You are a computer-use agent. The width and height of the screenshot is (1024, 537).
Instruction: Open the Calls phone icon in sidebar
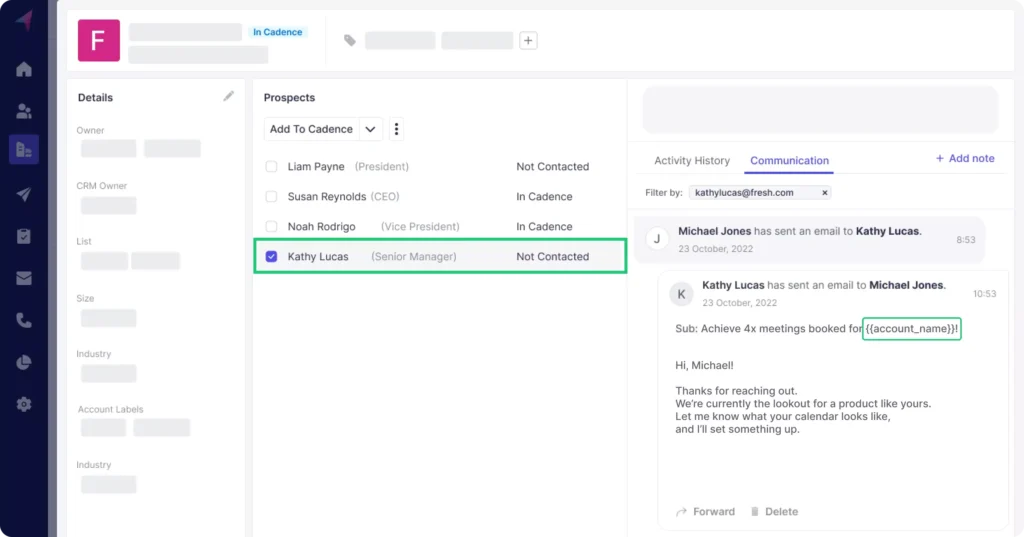(24, 320)
